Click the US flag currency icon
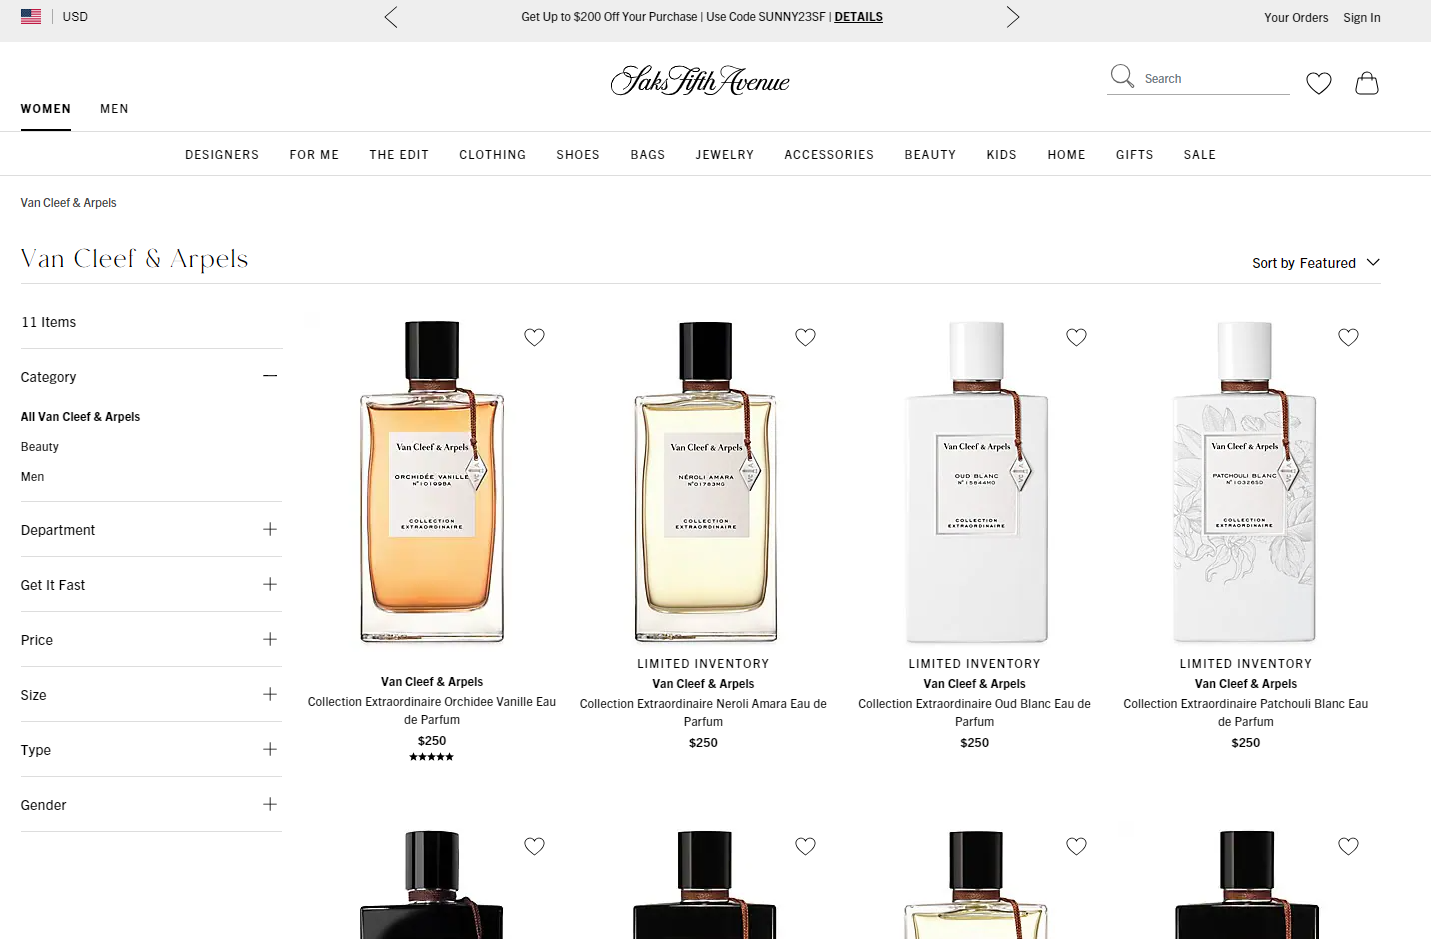 coord(31,17)
